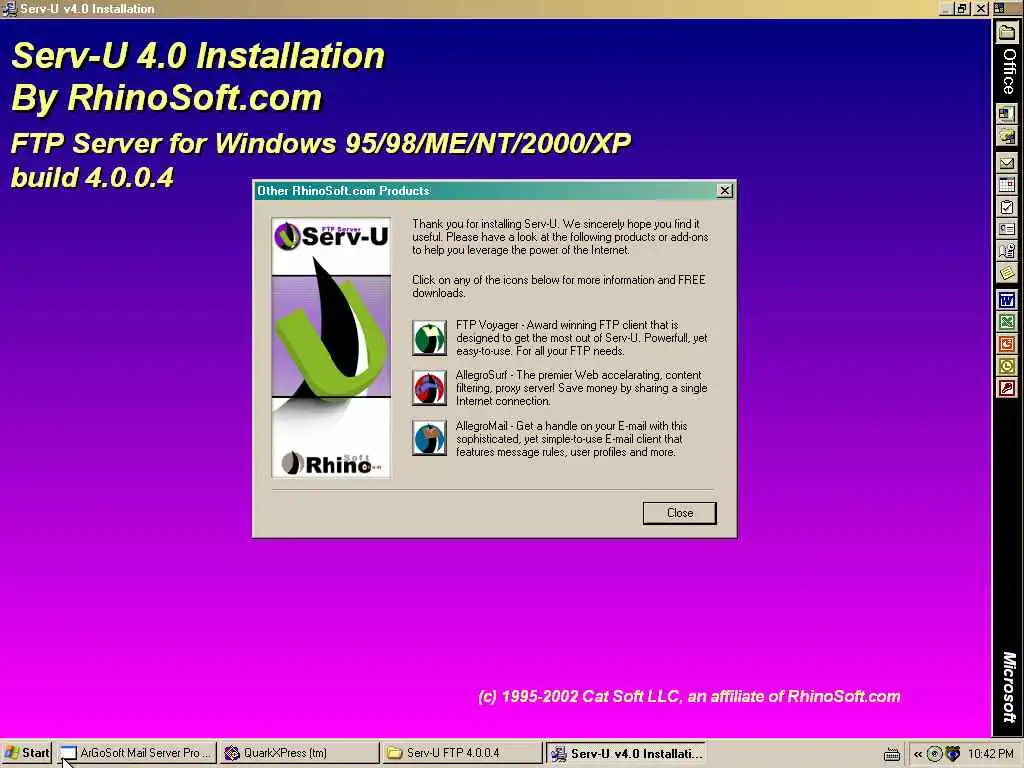Viewport: 1024px width, 768px height.
Task: Open the Windows Start menu
Action: click(27, 753)
